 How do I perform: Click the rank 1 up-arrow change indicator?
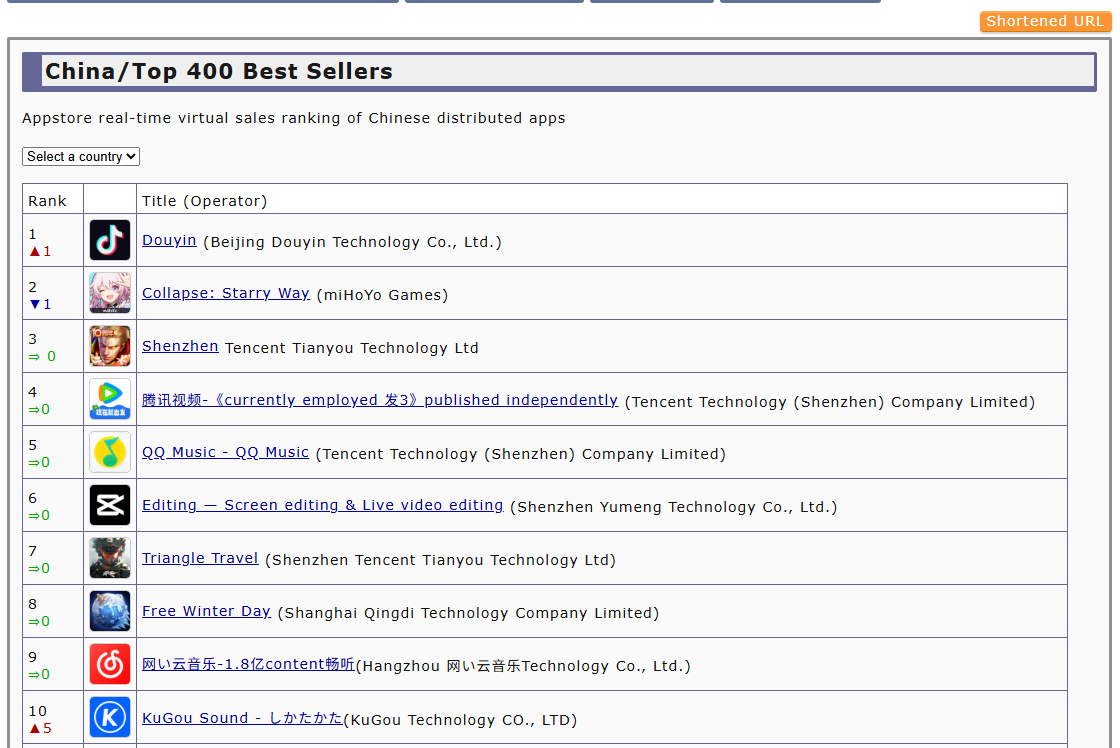click(x=40, y=251)
